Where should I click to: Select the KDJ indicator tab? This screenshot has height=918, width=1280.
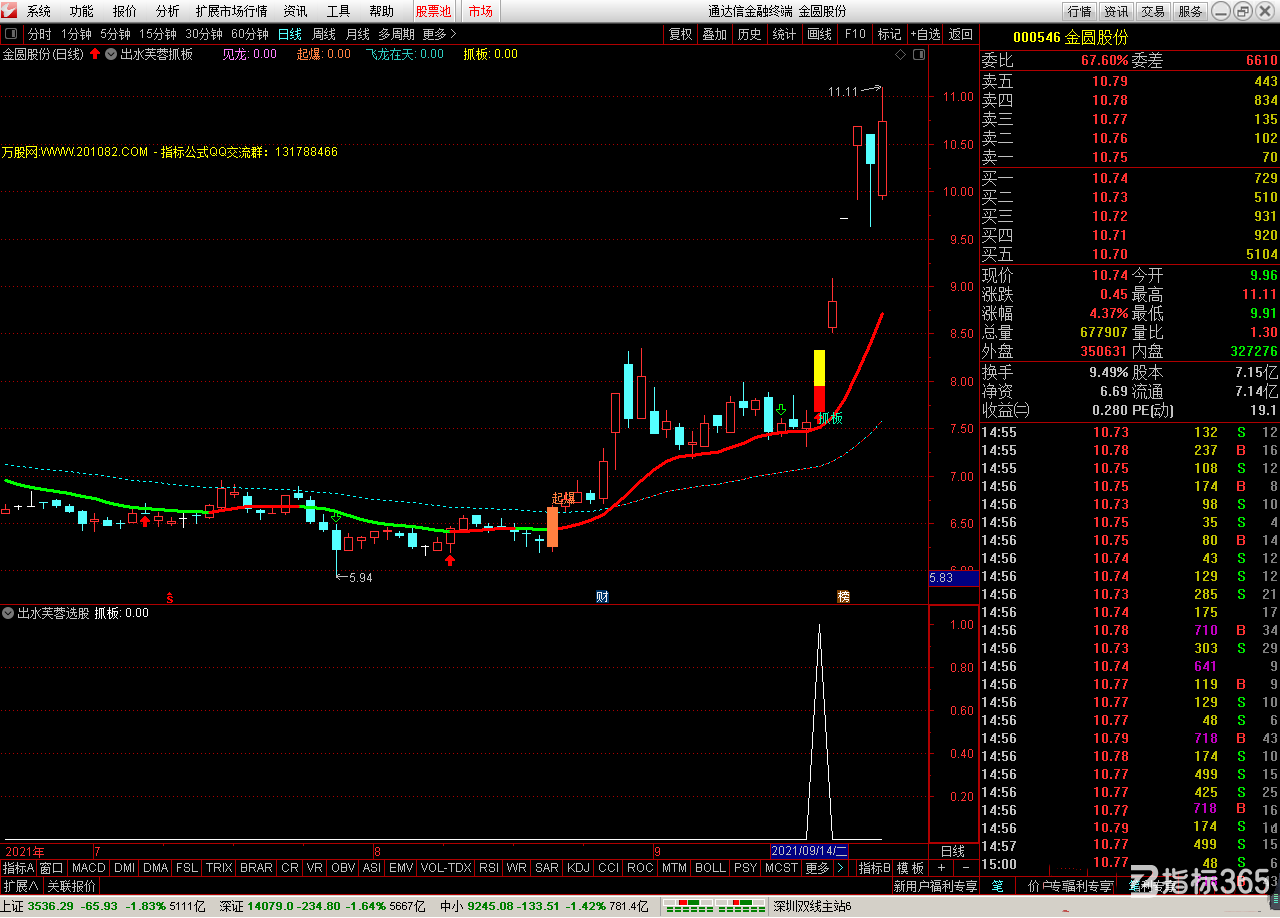point(578,868)
